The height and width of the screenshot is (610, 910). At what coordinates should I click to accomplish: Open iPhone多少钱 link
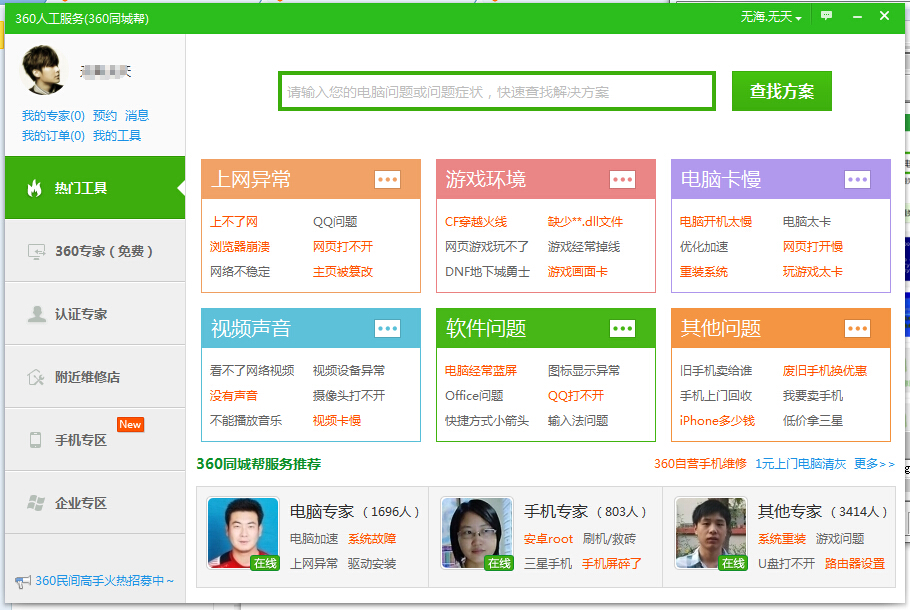[x=717, y=421]
